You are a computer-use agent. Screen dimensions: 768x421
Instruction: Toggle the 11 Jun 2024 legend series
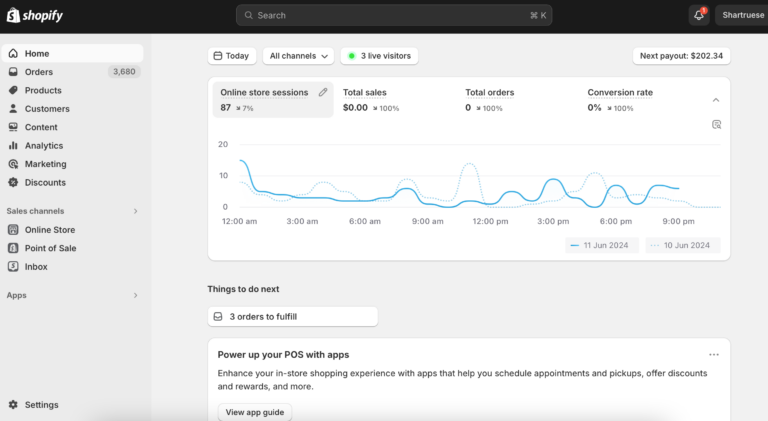point(601,245)
